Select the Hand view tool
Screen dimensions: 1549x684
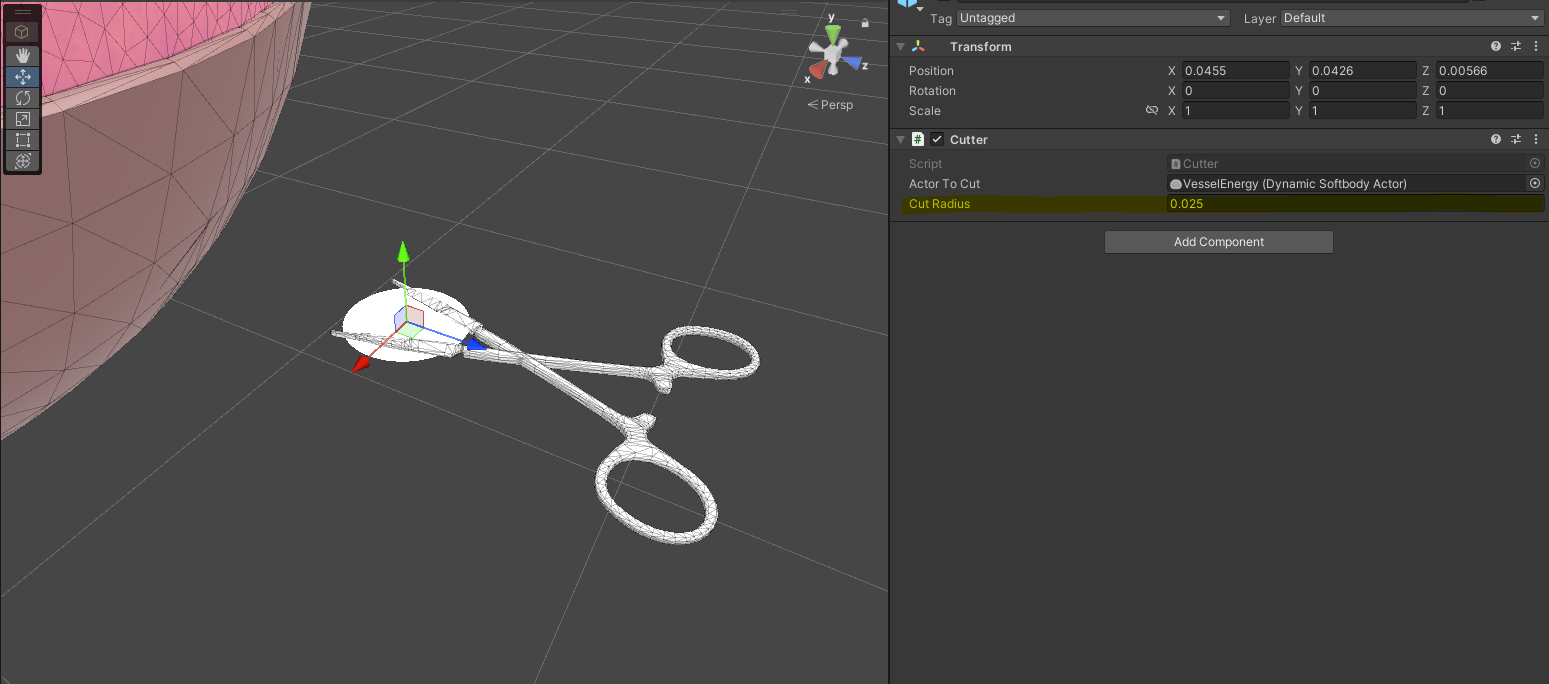tap(22, 55)
